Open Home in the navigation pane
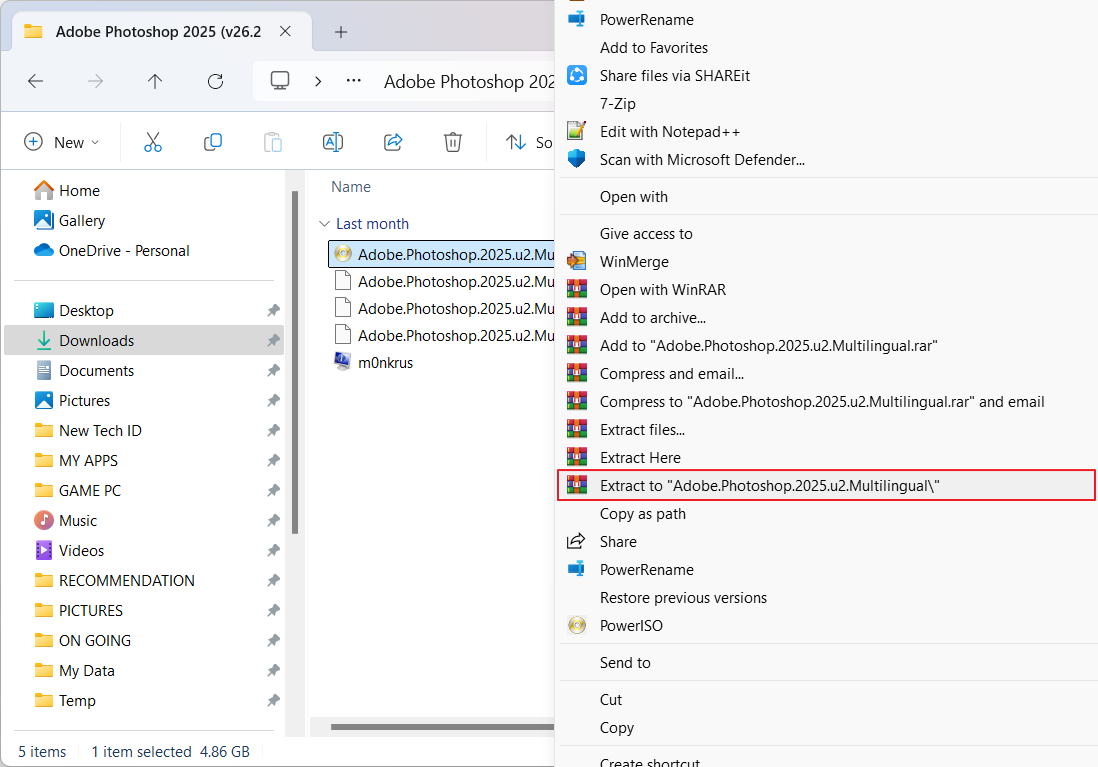The width and height of the screenshot is (1098, 767). click(67, 191)
